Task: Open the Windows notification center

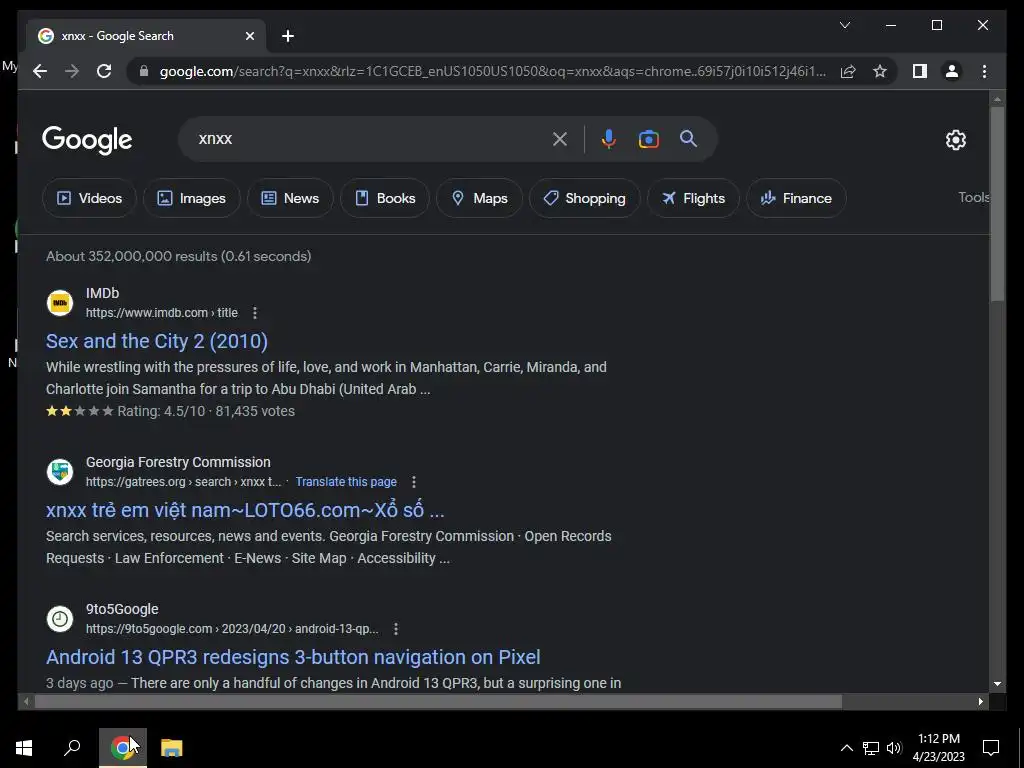Action: tap(991, 748)
